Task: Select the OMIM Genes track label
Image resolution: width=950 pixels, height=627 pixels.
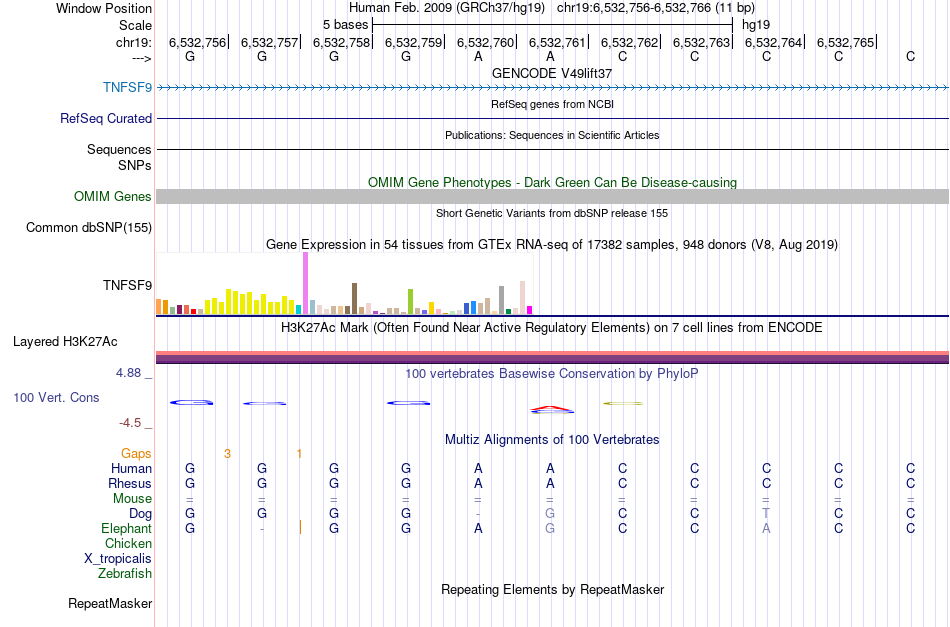Action: tap(113, 196)
